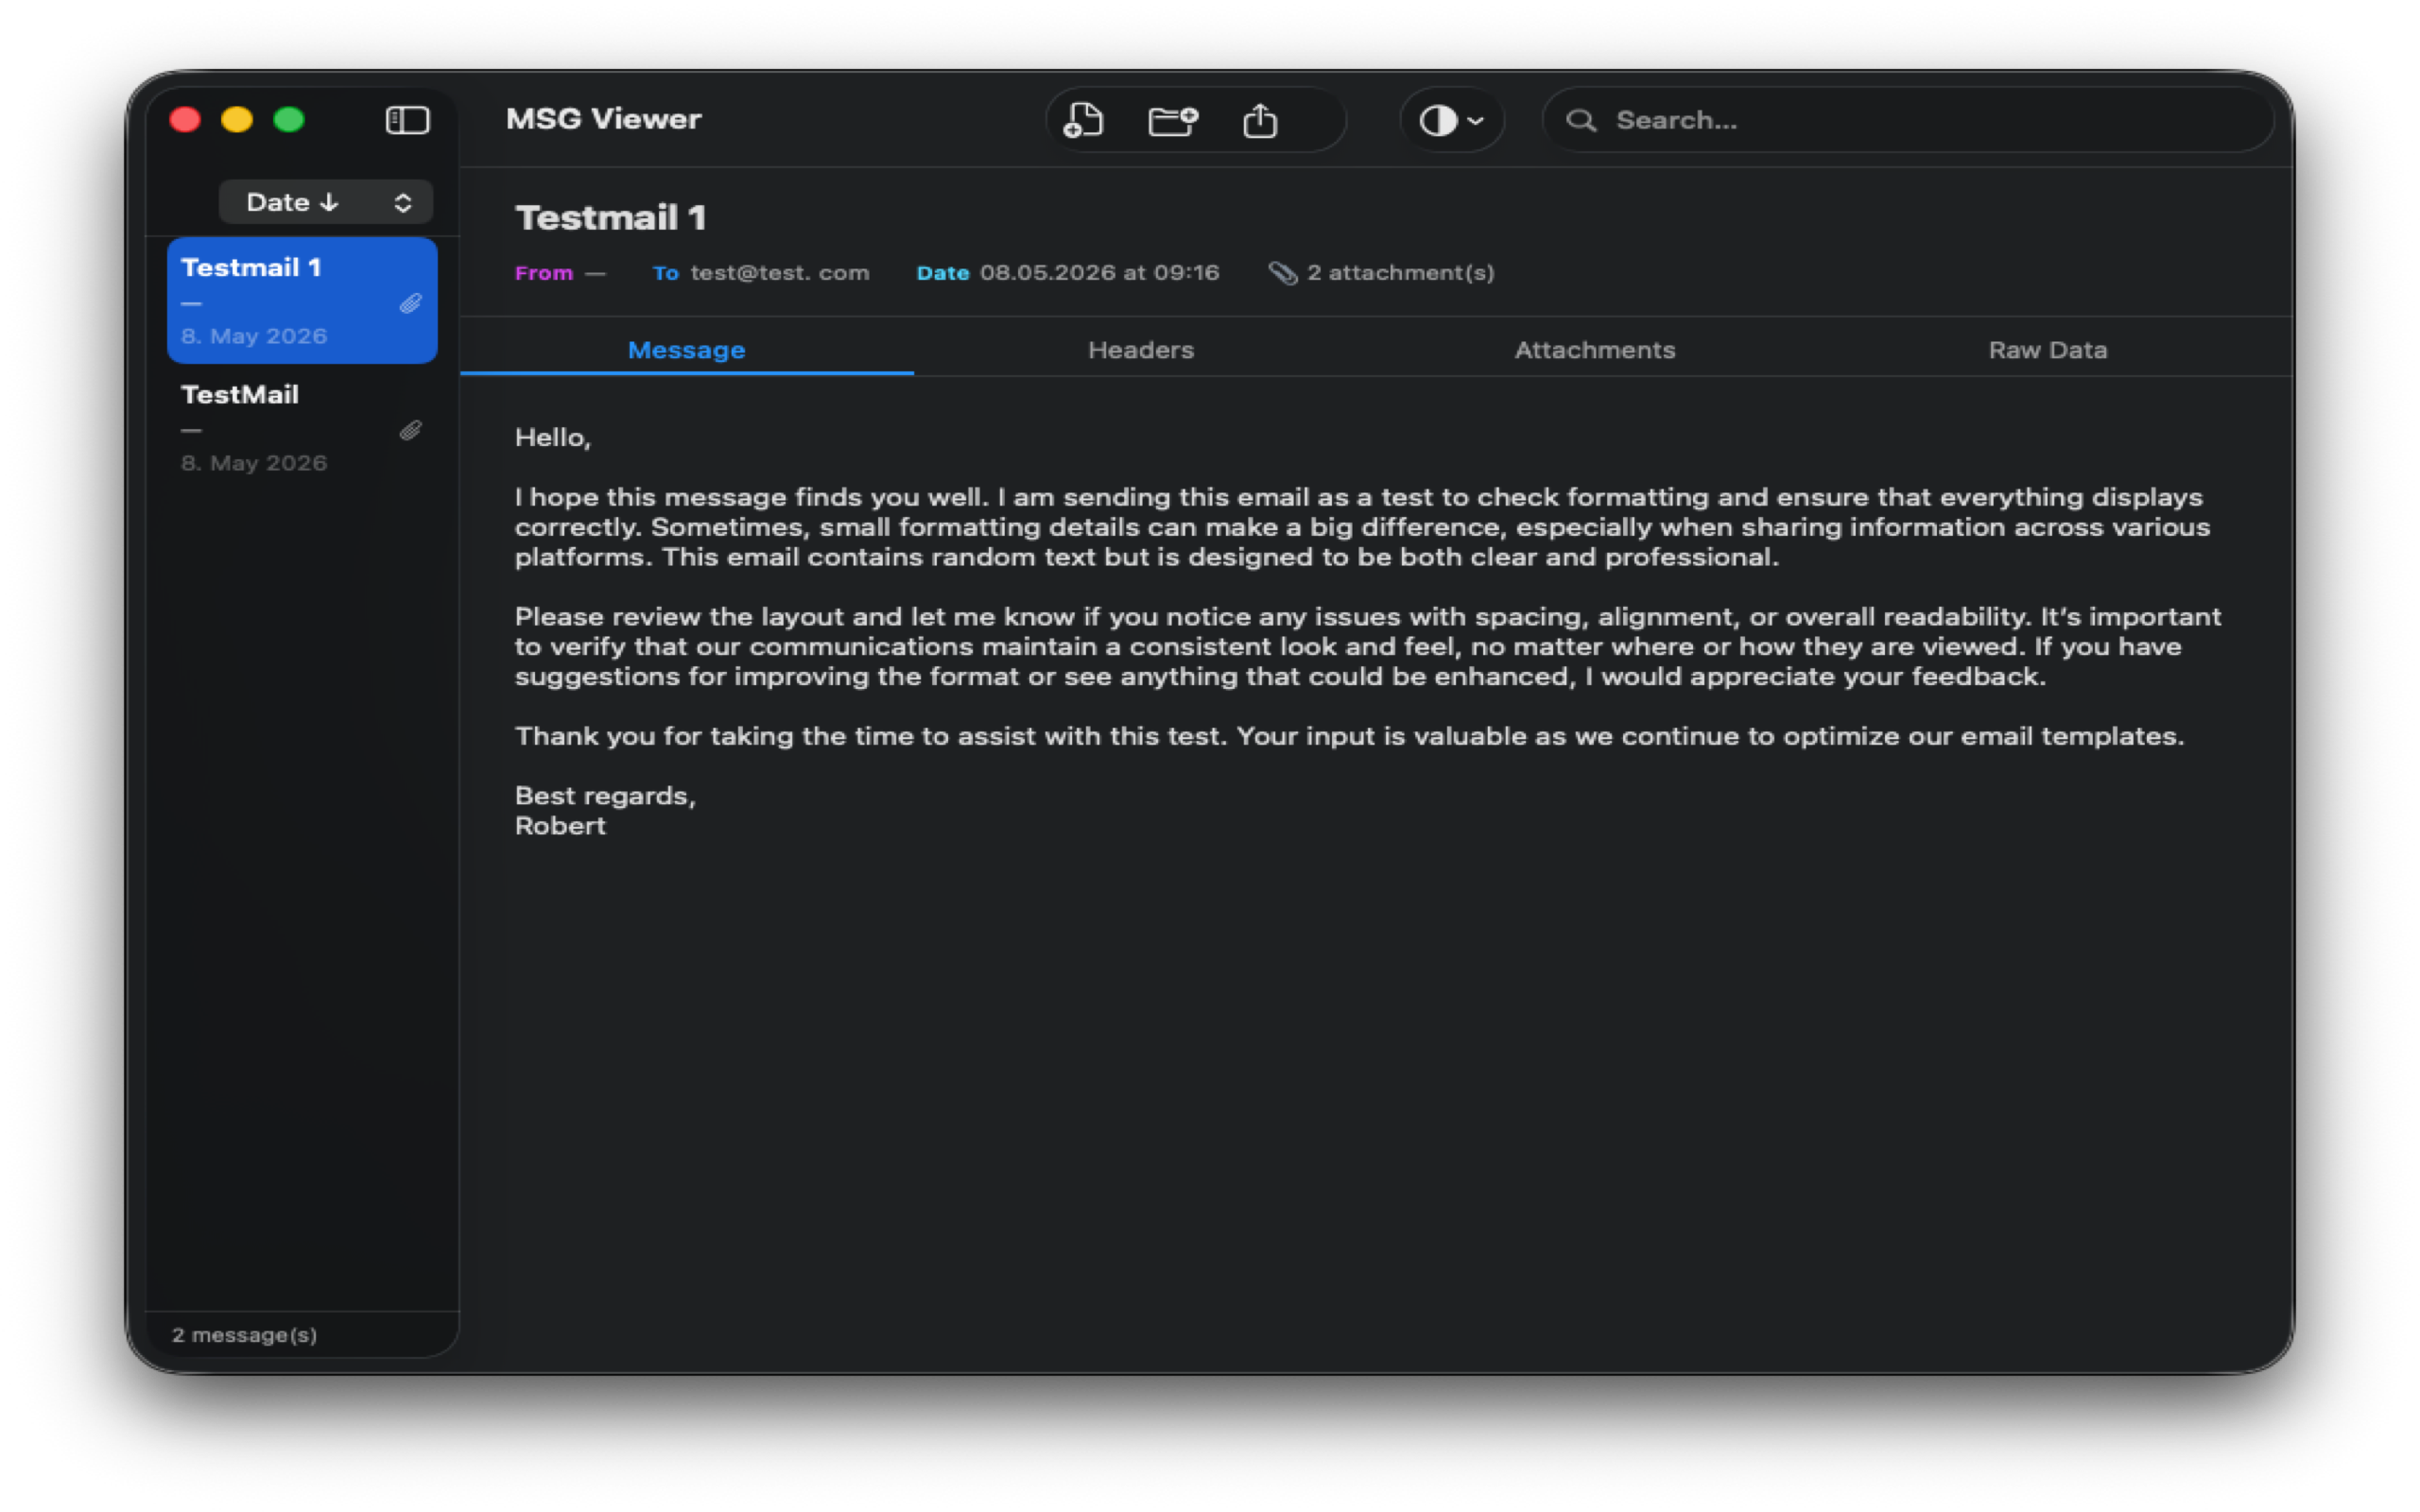Select the TestMail message in list

click(302, 427)
